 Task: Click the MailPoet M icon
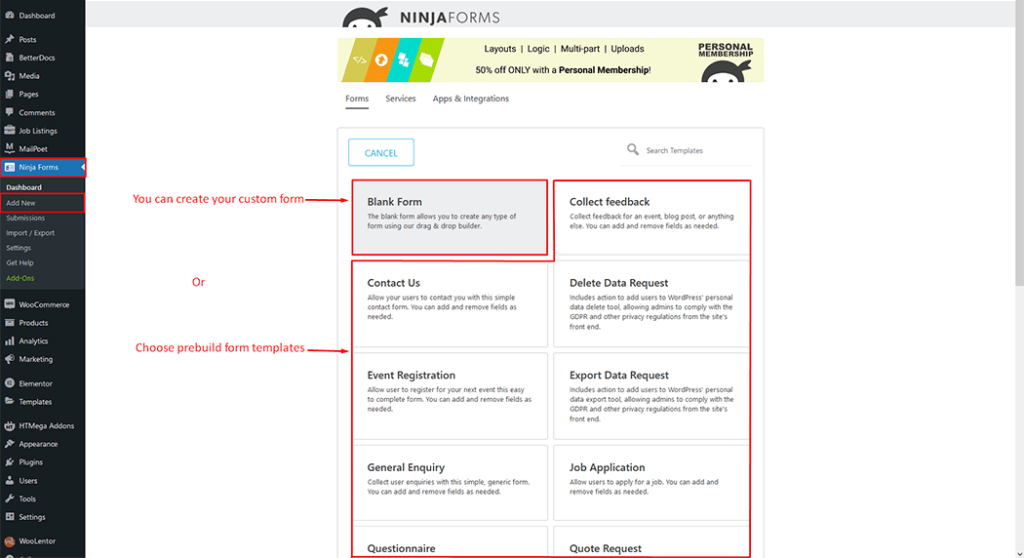9,148
